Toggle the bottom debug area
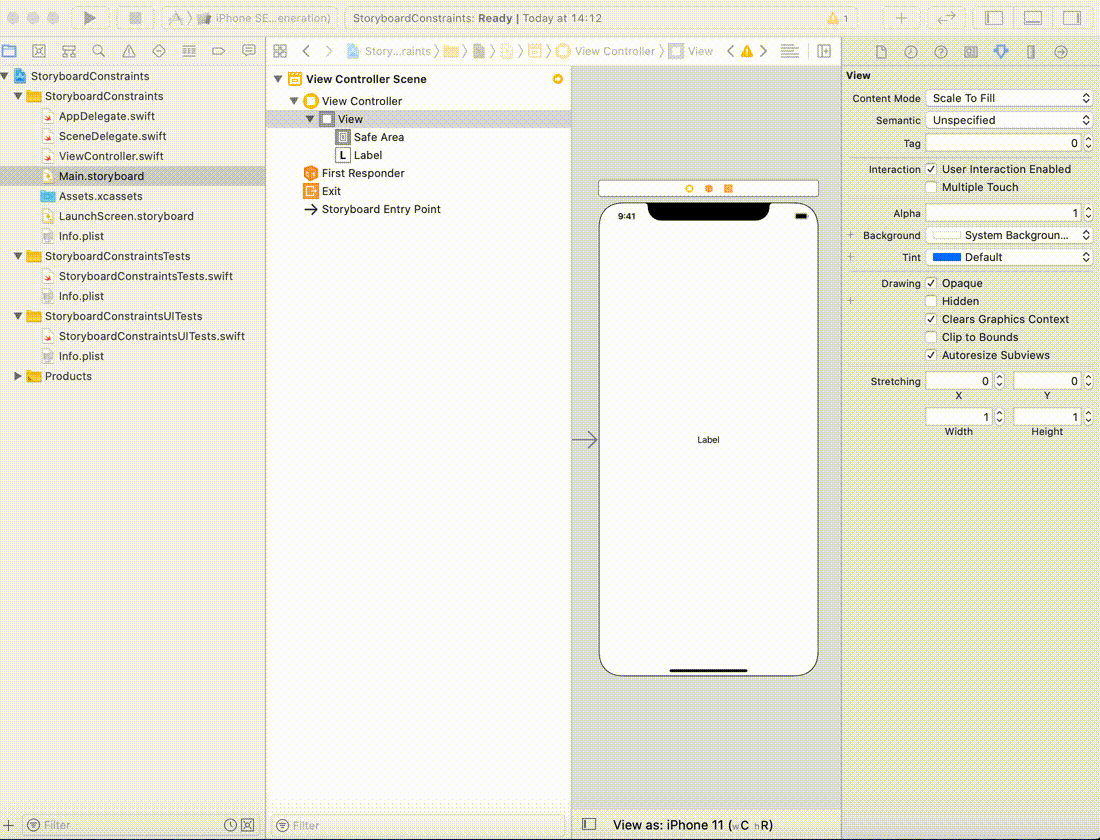This screenshot has height=840, width=1100. tap(1033, 18)
